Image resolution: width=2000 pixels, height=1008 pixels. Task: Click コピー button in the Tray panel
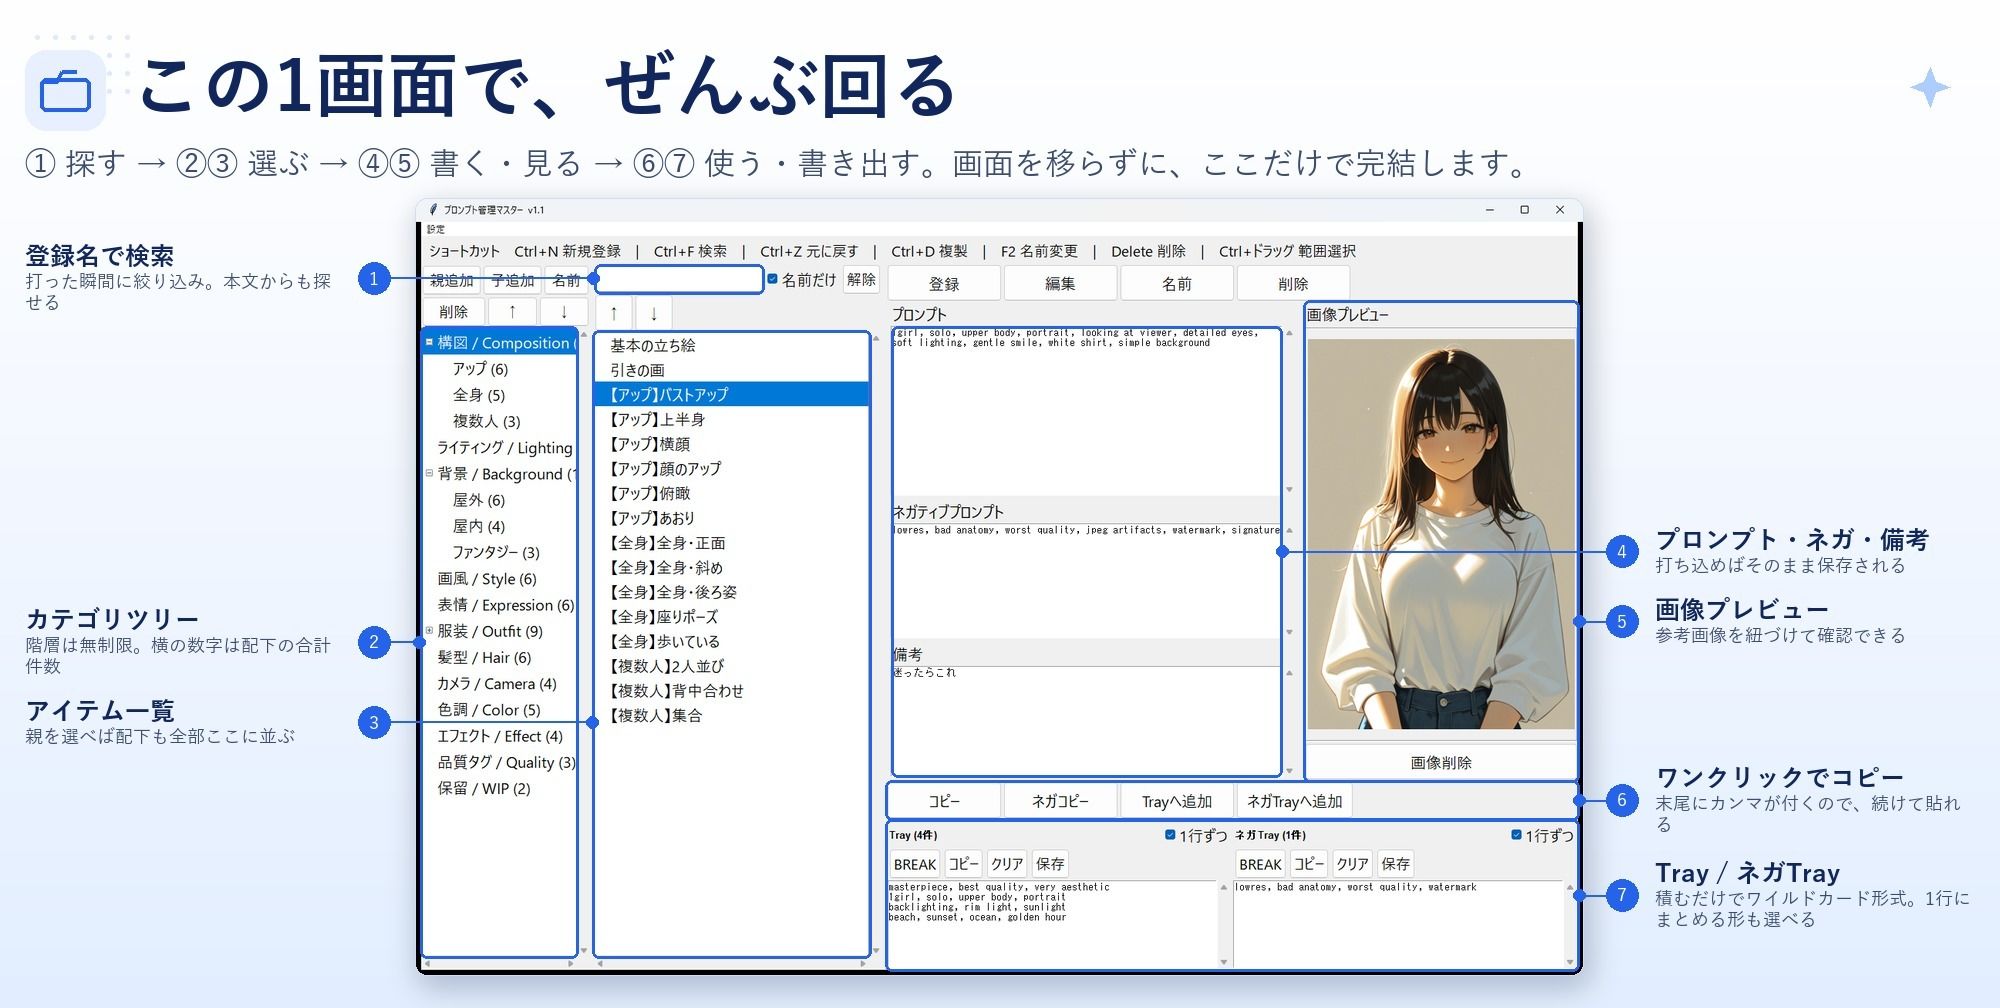click(x=964, y=864)
